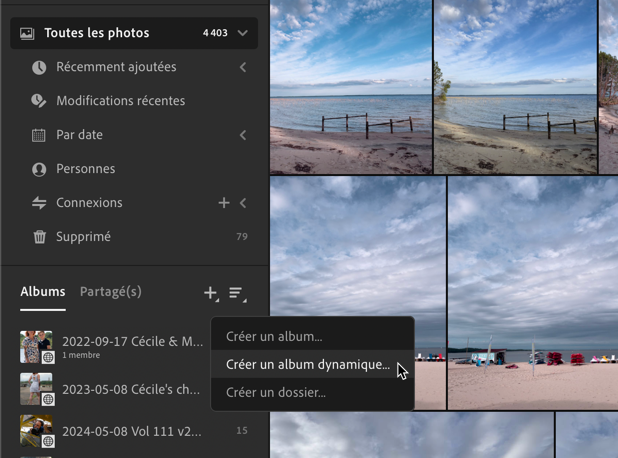Open album 2023-05-08 Cécile's ch...
Screen dimensions: 618x458
(x=131, y=389)
